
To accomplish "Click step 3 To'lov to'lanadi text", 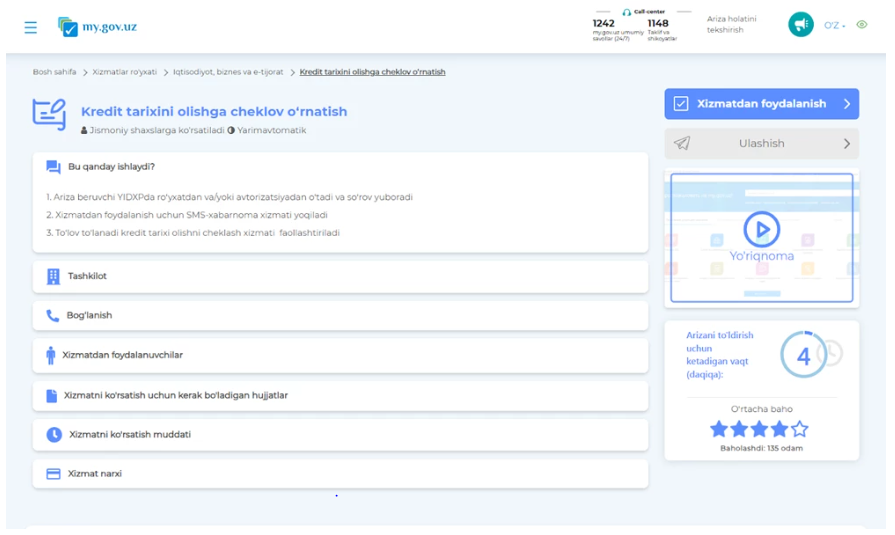I will point(193,233).
